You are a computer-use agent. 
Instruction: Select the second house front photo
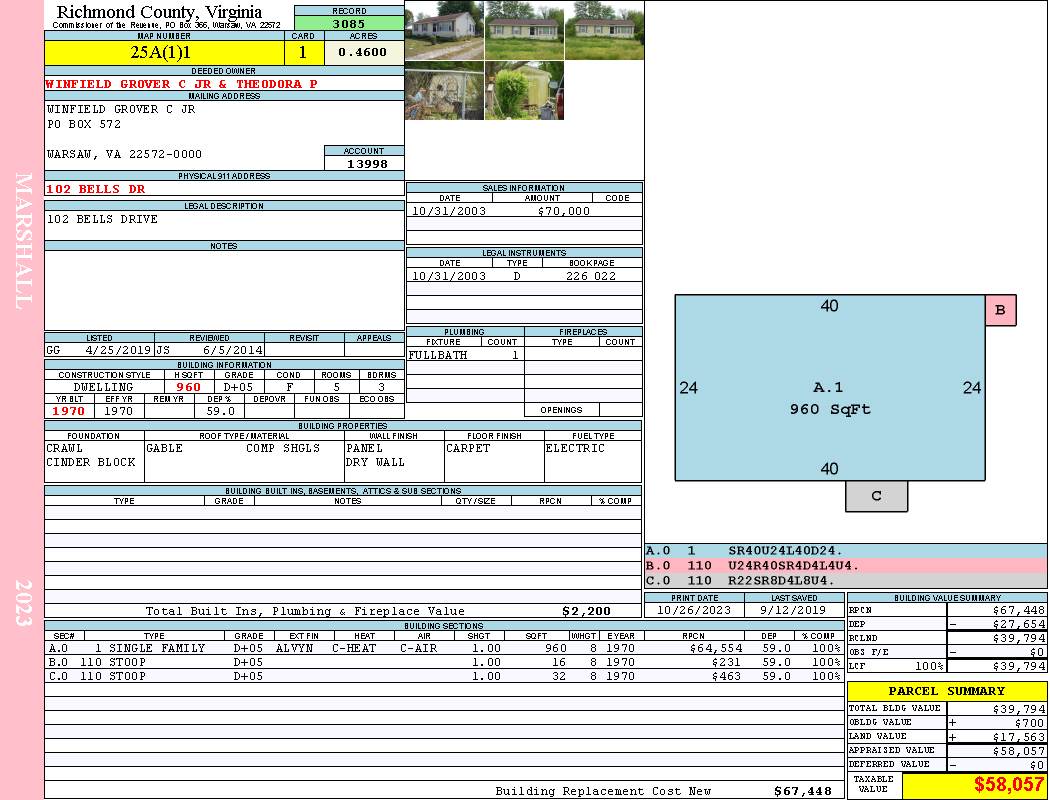(x=524, y=30)
